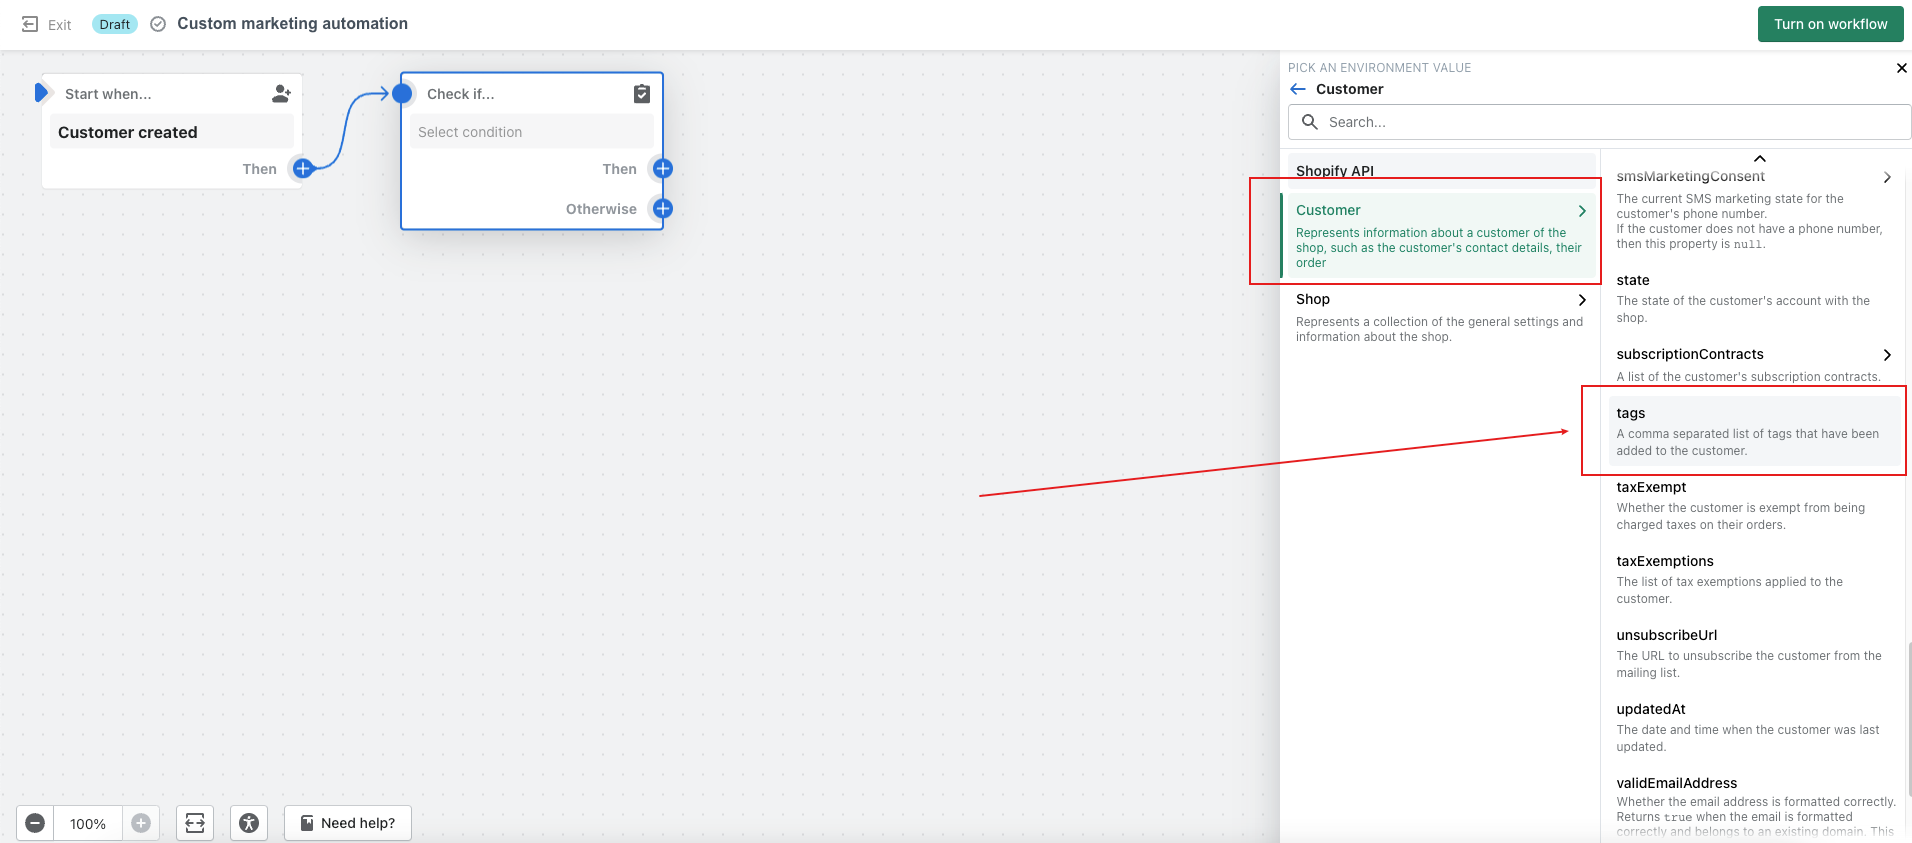1912x843 pixels.
Task: Expand the Customer object chevron
Action: tap(1582, 211)
